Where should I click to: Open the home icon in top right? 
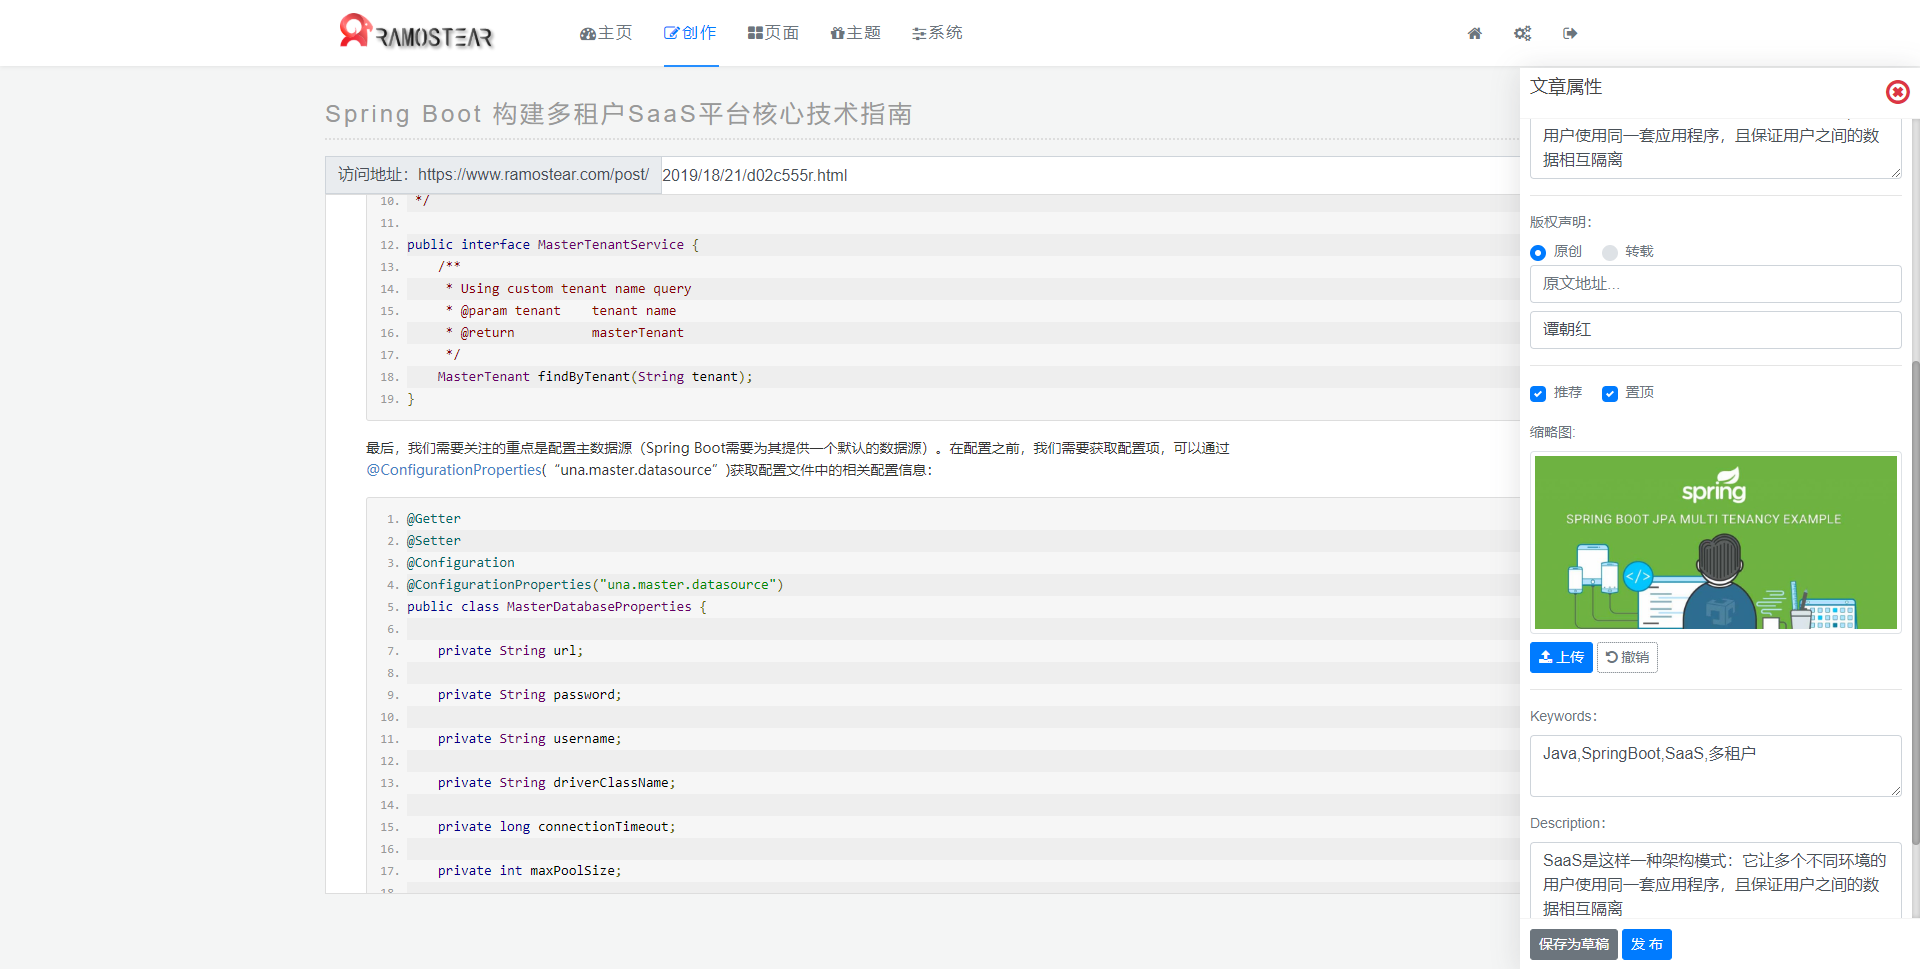click(1474, 33)
